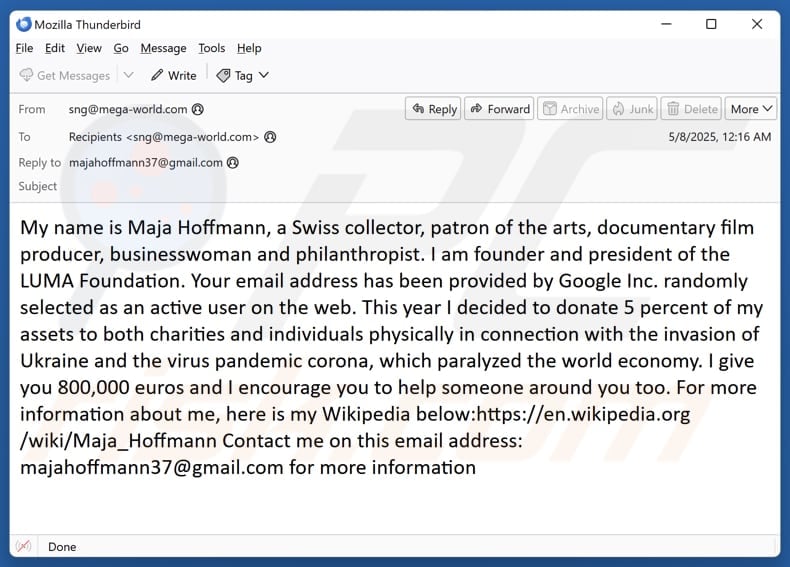
Task: Click Write to compose a message
Action: (x=174, y=76)
